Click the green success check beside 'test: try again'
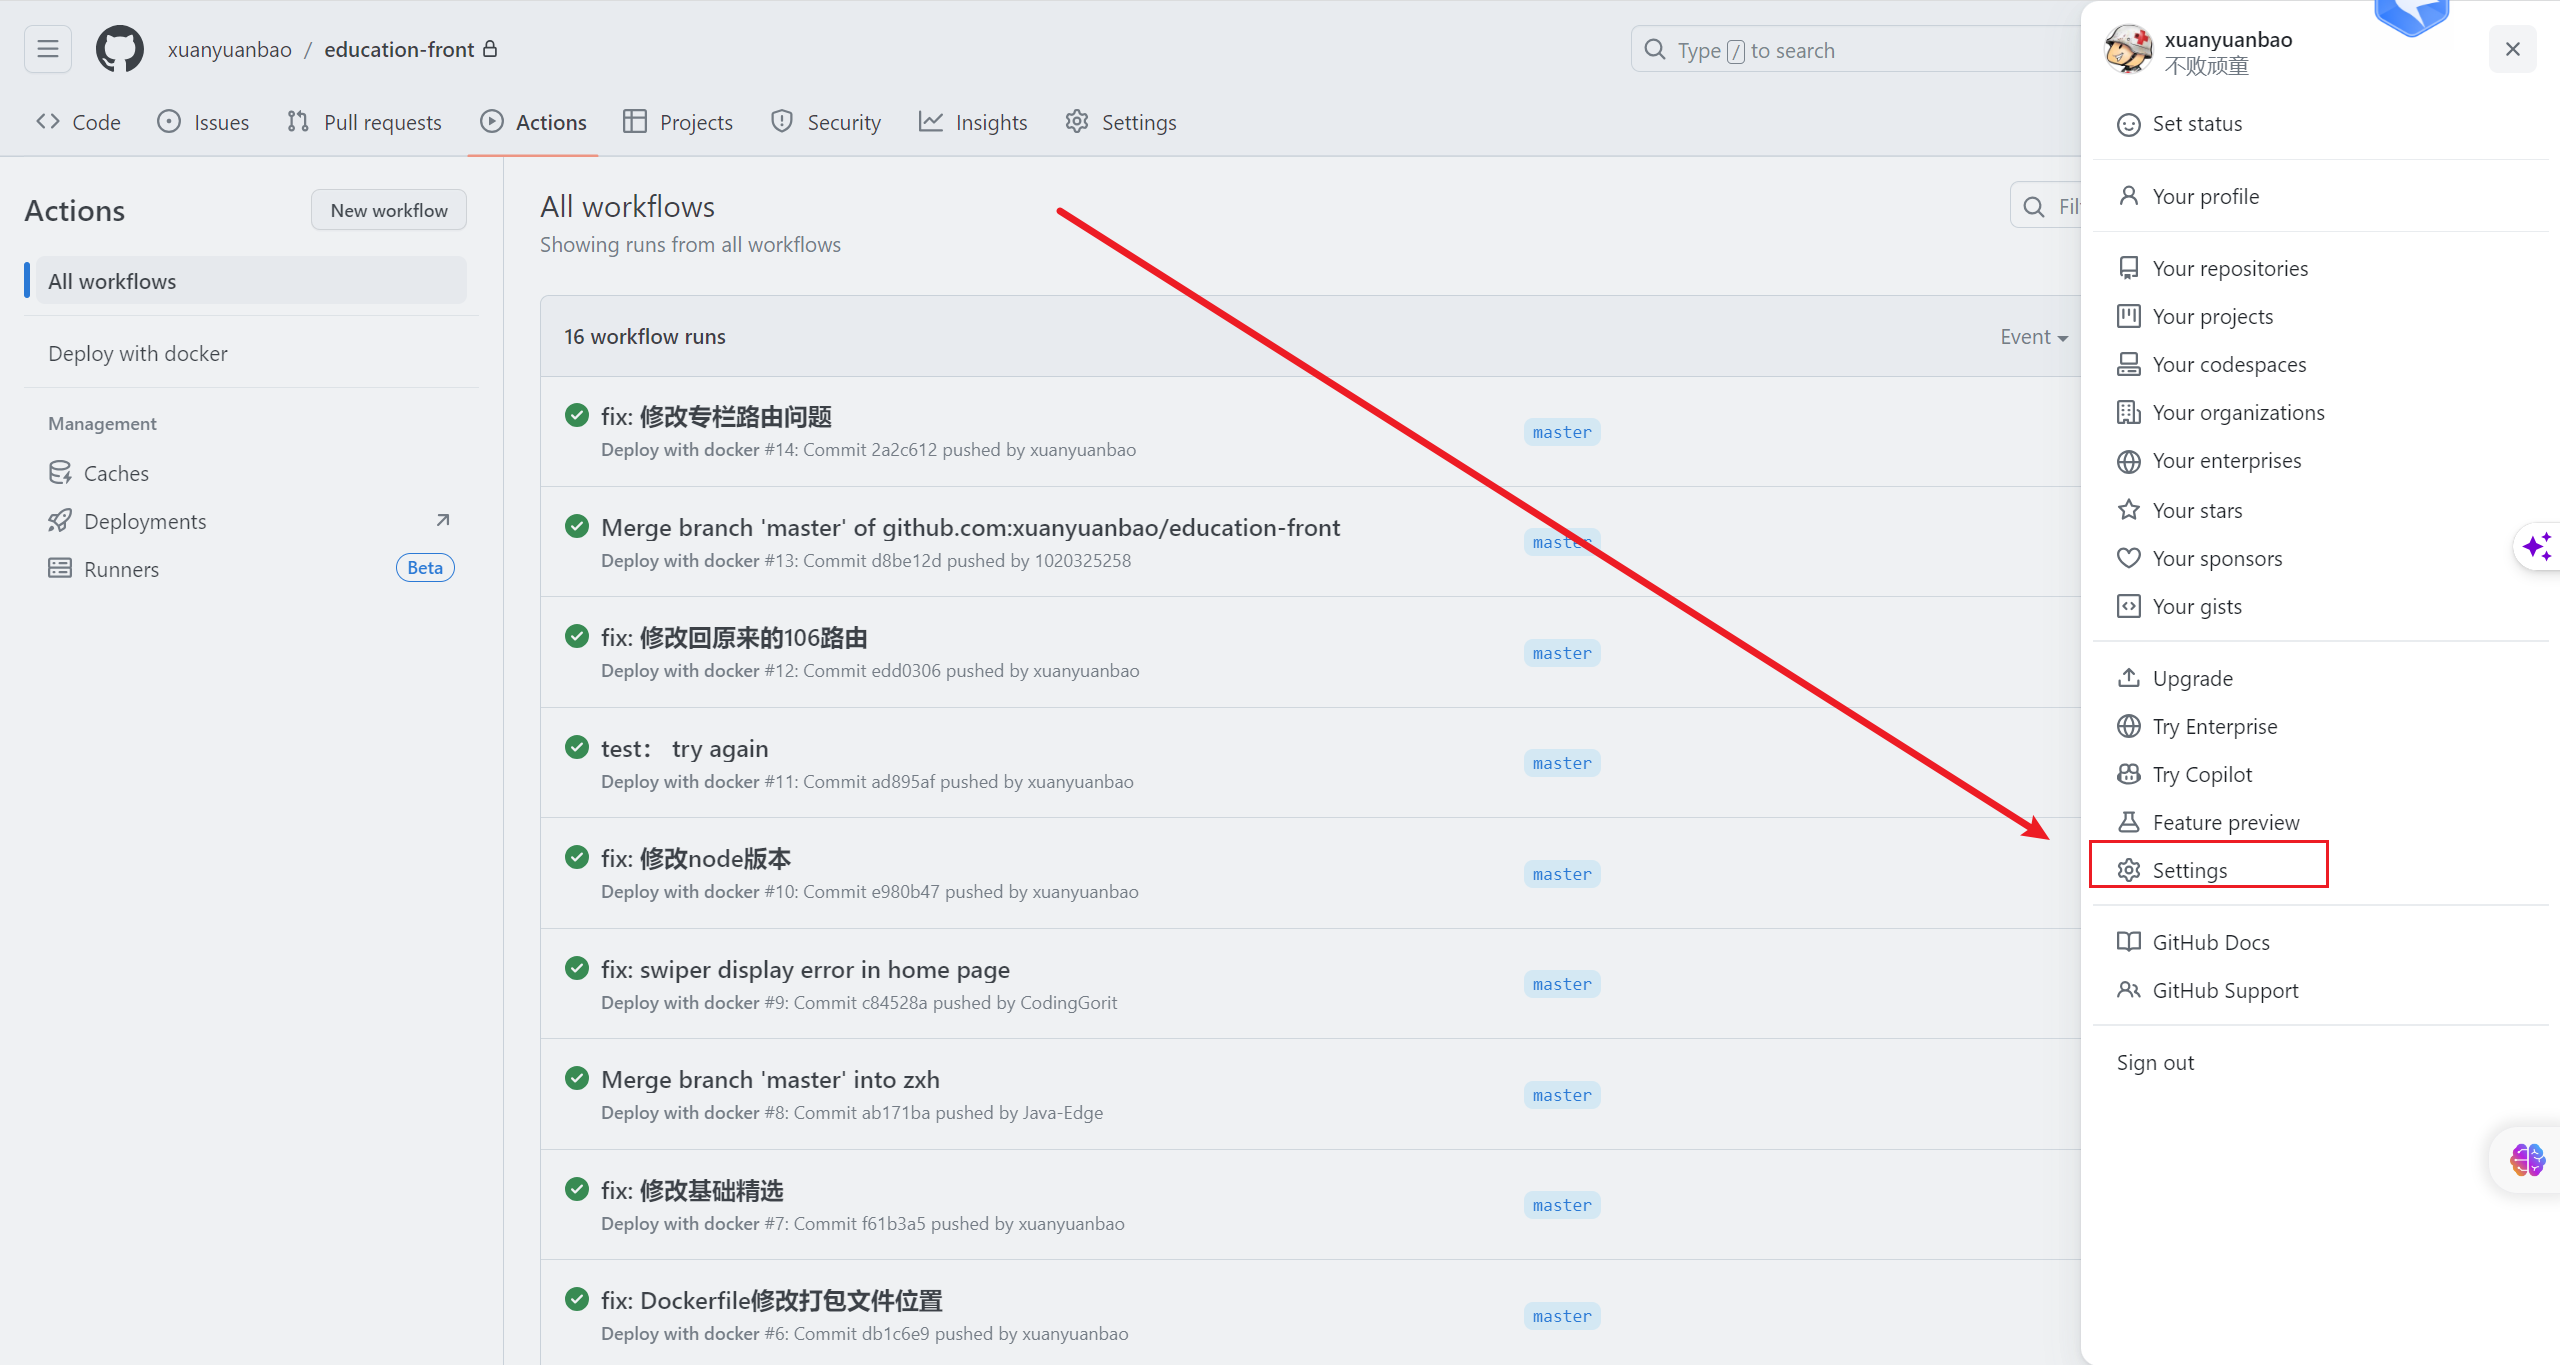The height and width of the screenshot is (1365, 2560). coord(576,746)
